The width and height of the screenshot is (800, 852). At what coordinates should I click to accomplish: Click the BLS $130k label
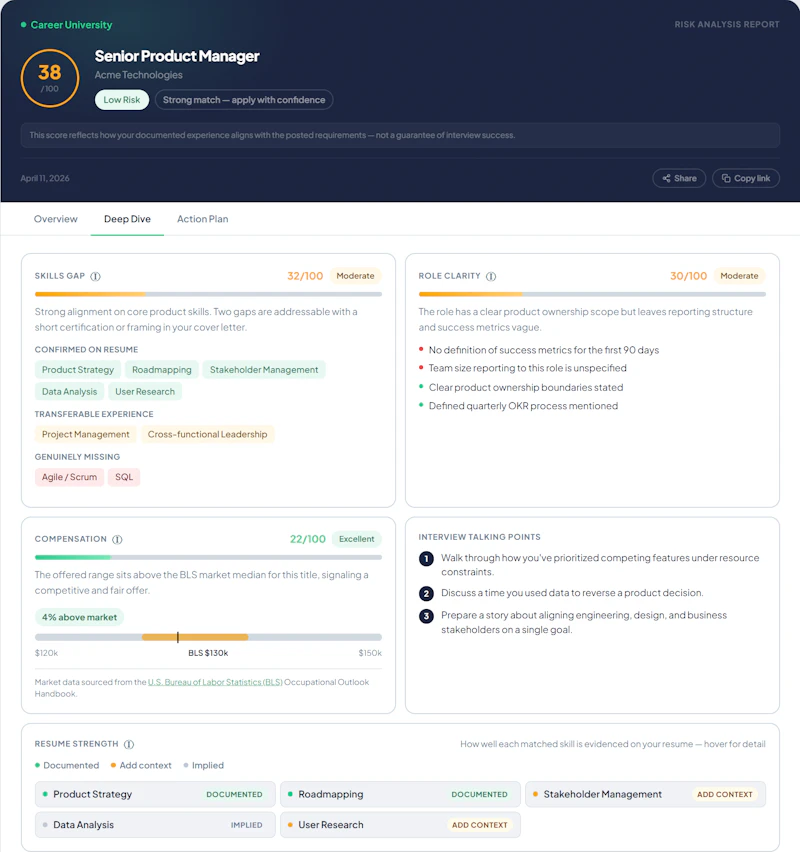point(208,653)
